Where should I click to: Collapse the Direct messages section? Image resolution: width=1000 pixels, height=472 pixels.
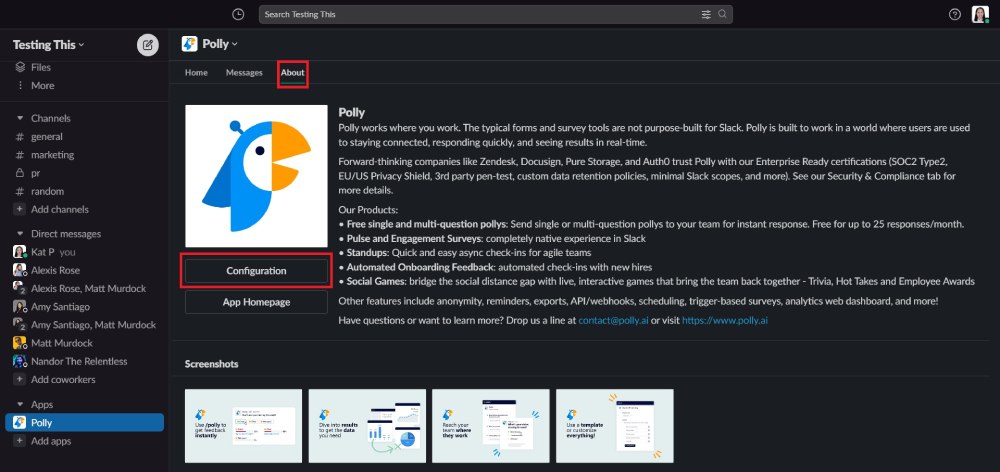click(x=20, y=233)
